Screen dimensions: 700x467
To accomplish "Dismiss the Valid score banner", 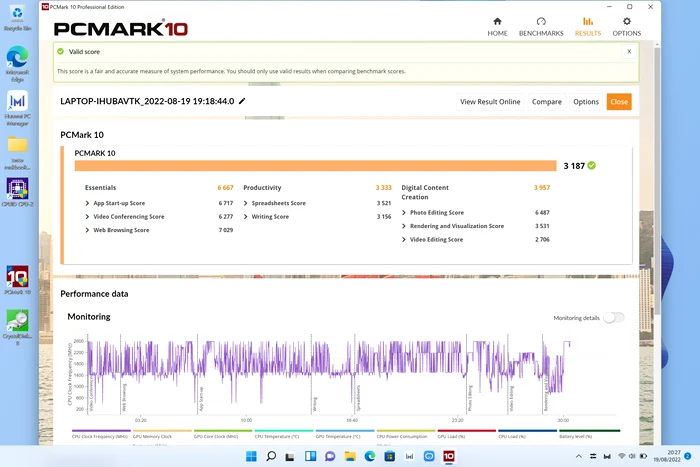I will point(629,51).
